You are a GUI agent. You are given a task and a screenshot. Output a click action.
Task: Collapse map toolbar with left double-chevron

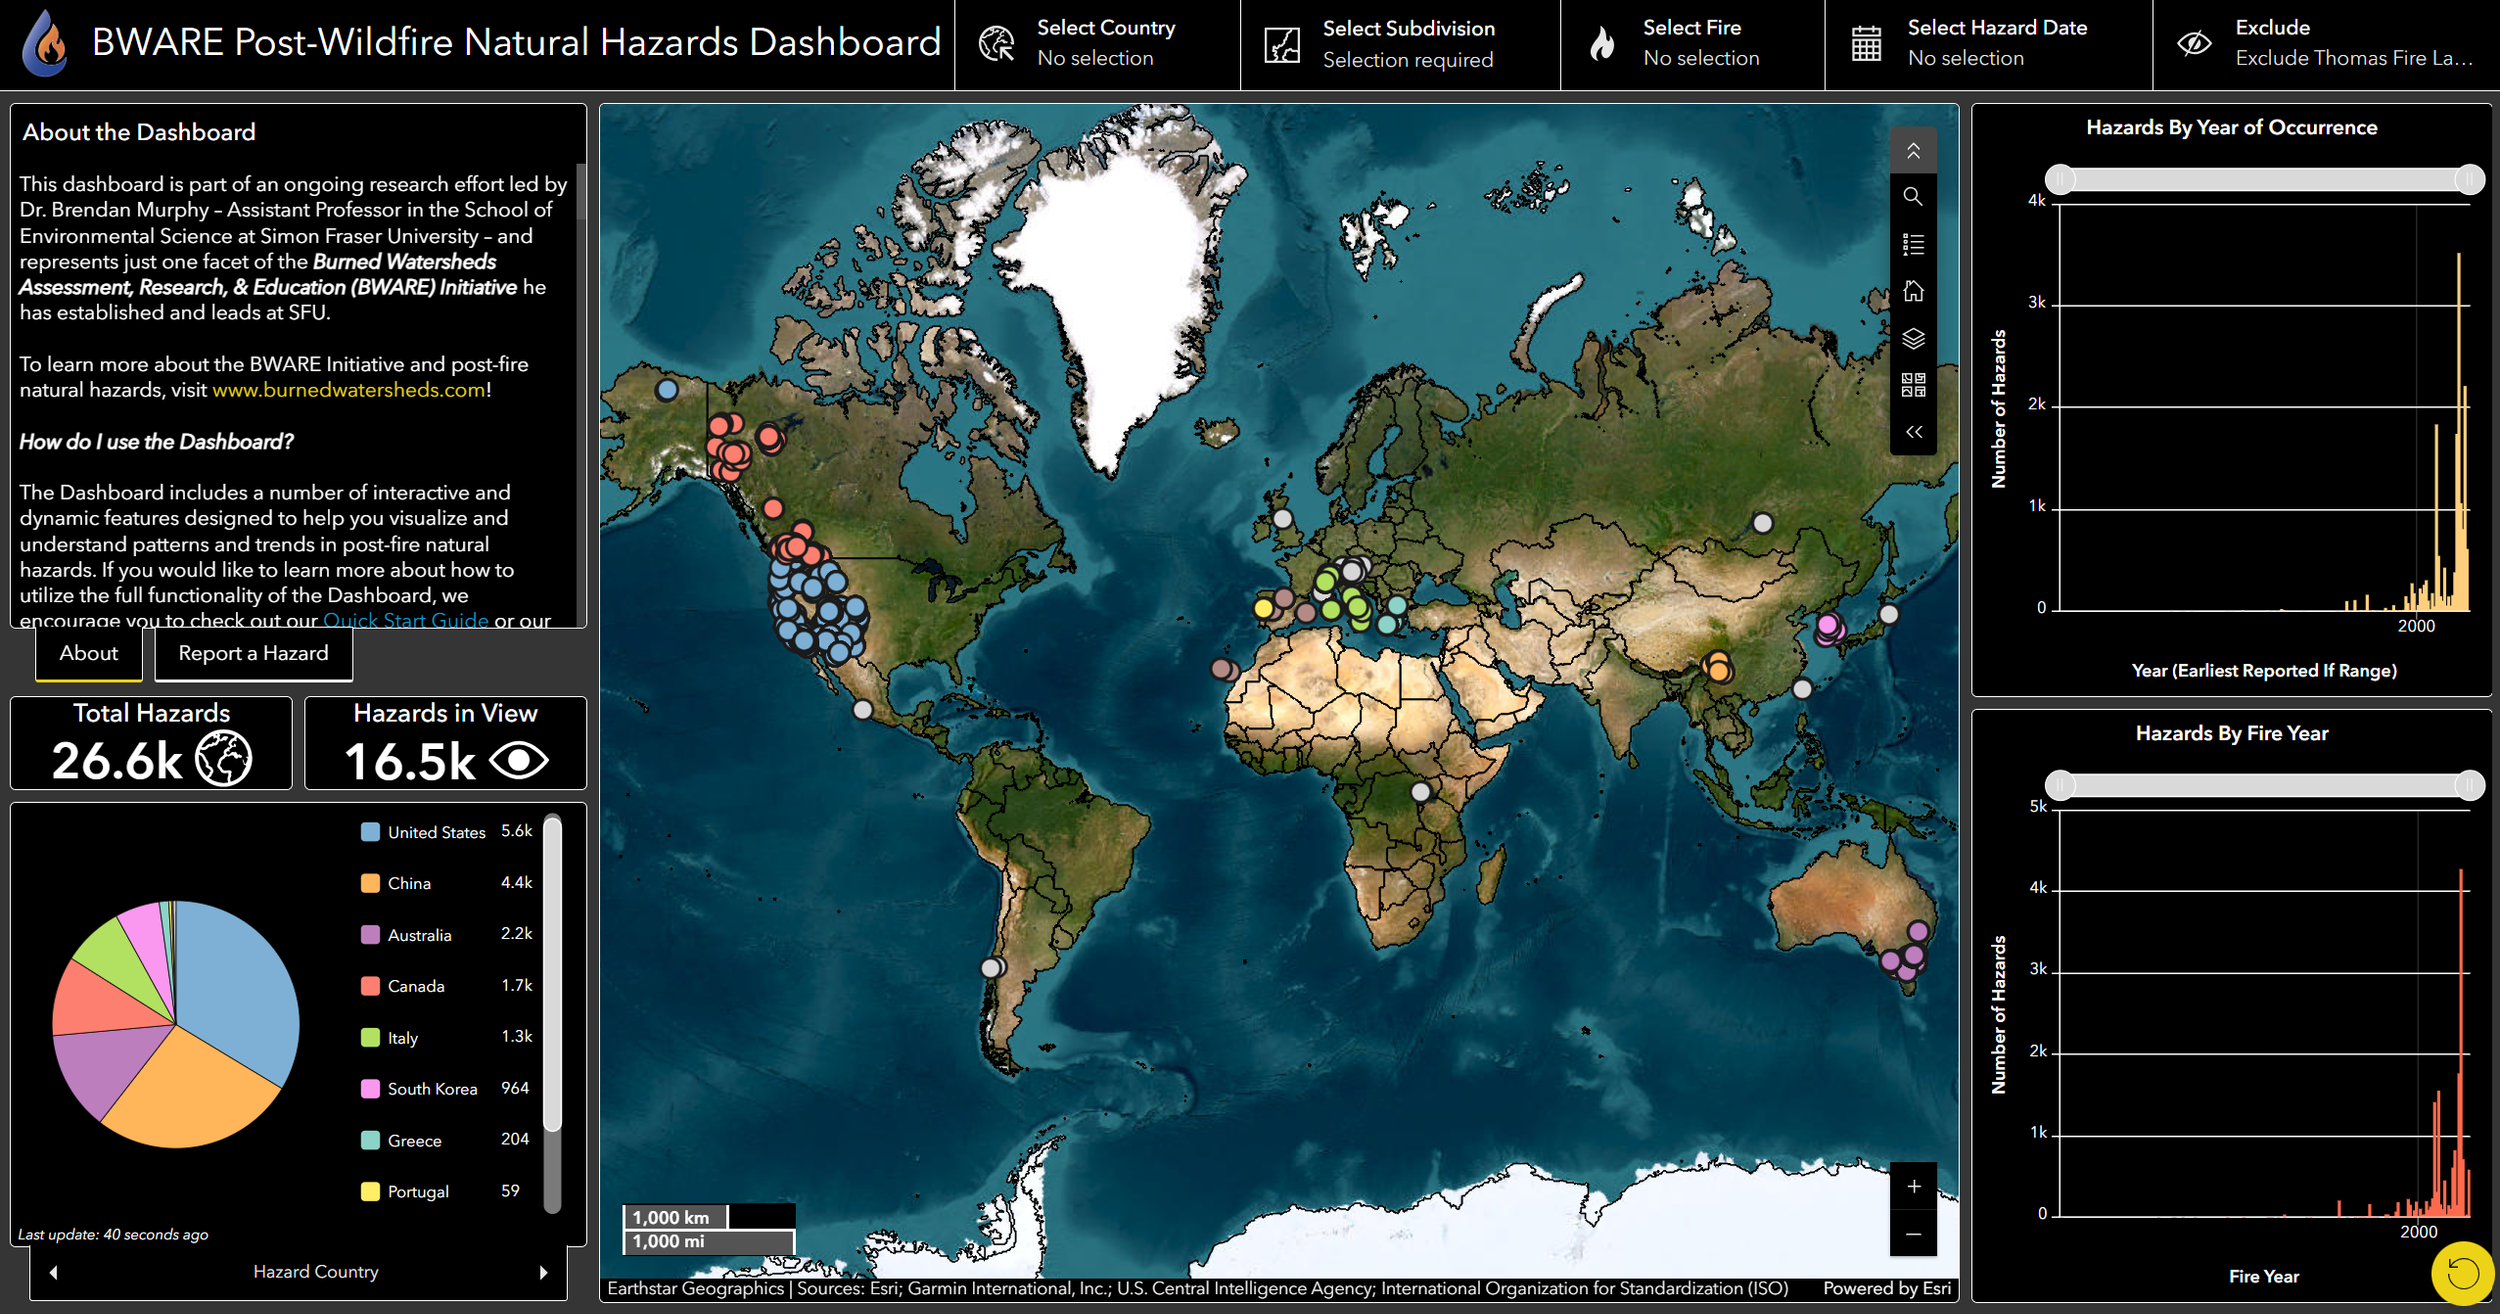click(x=1912, y=432)
